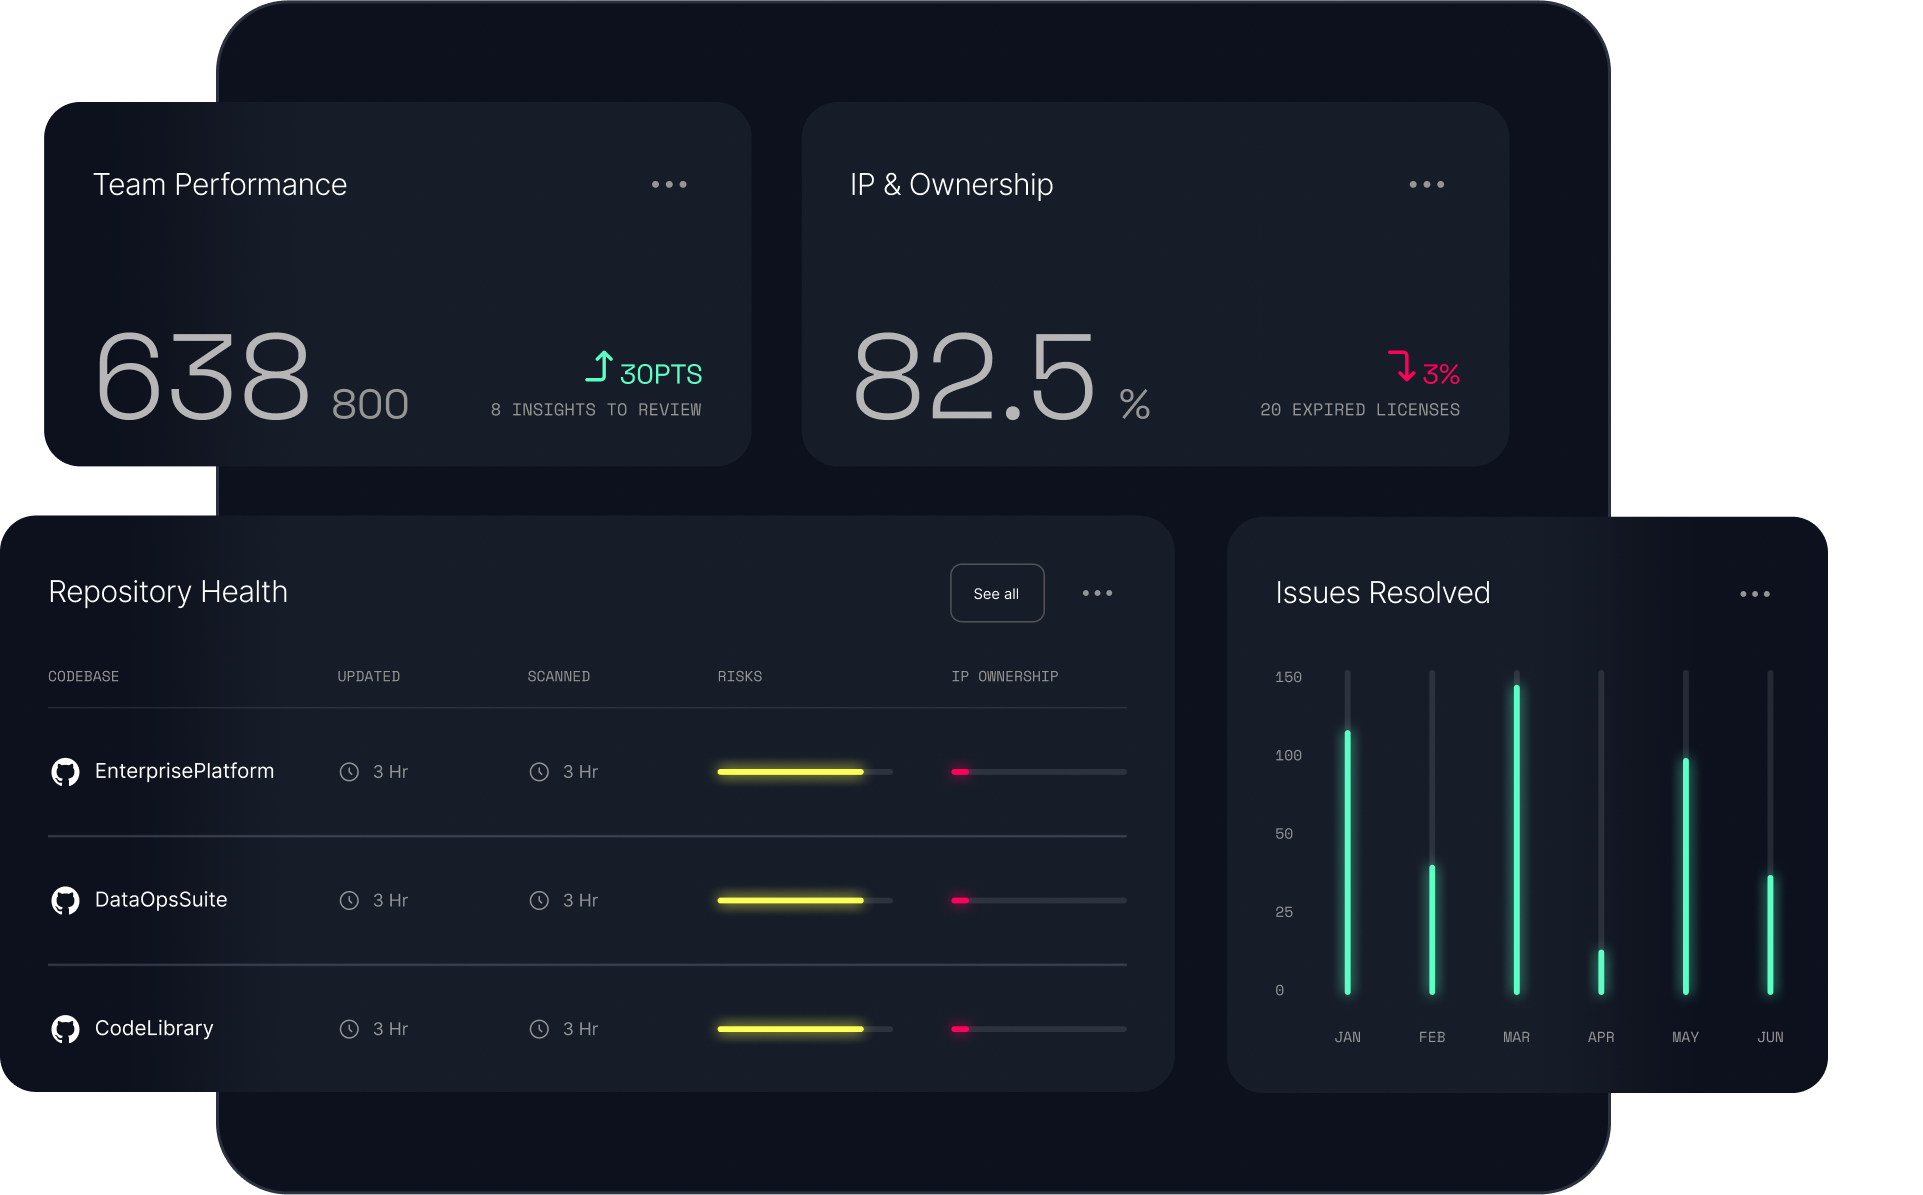
Task: Click Scanned clock icon in DataOpsSuite row
Action: tap(539, 901)
